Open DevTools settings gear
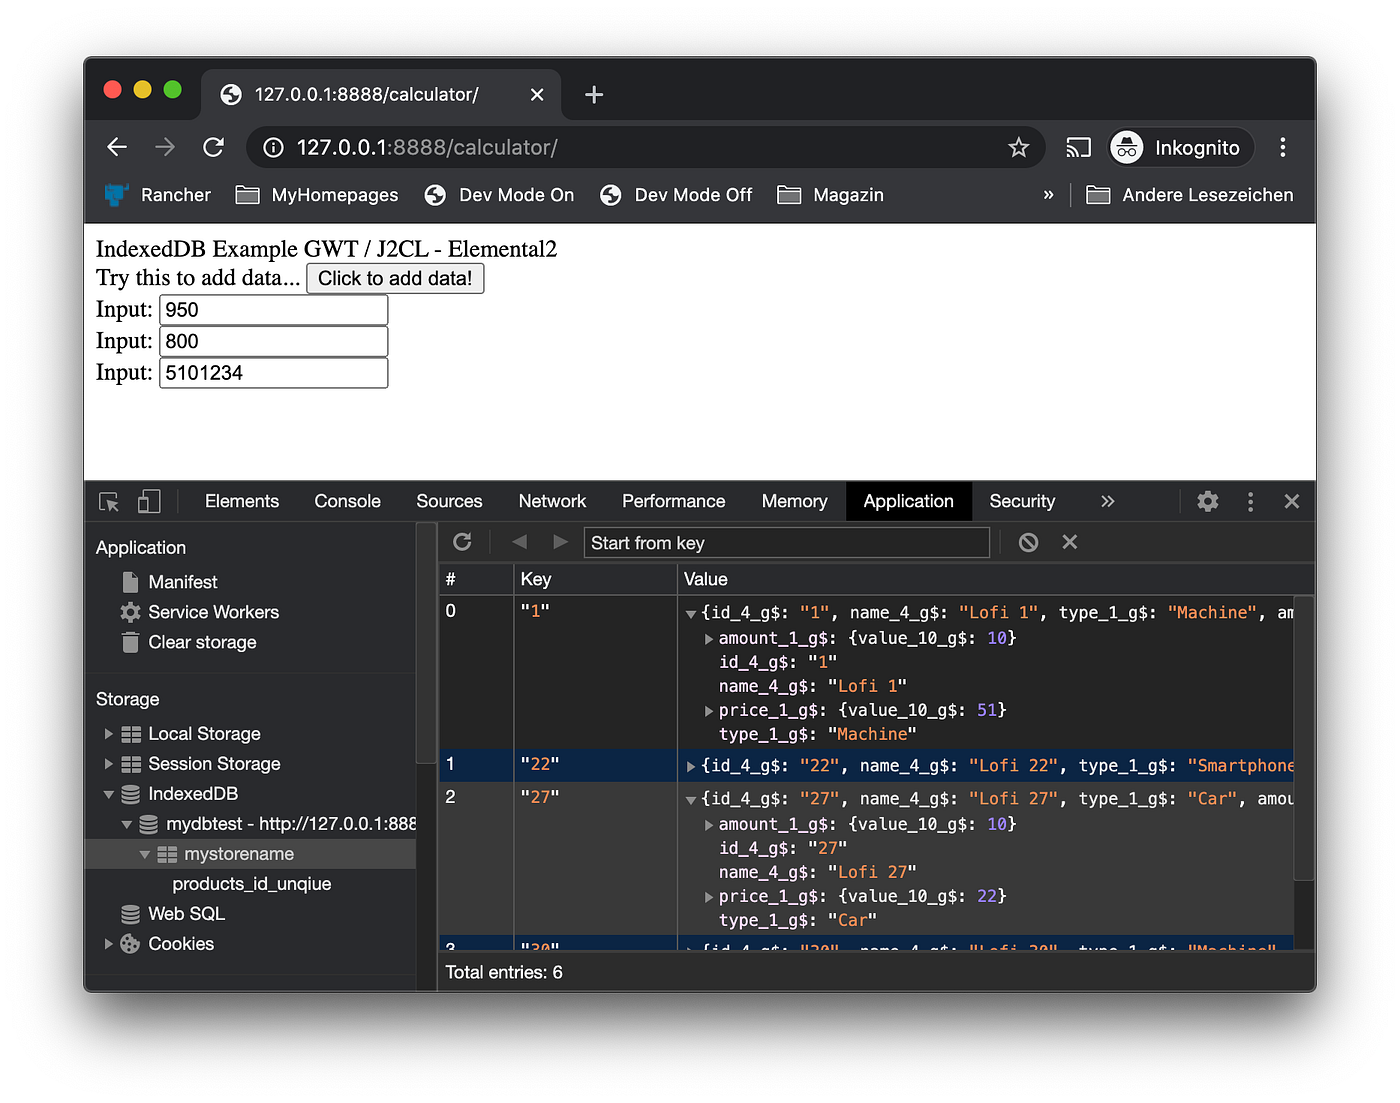Viewport: 1400px width, 1103px height. [x=1208, y=502]
